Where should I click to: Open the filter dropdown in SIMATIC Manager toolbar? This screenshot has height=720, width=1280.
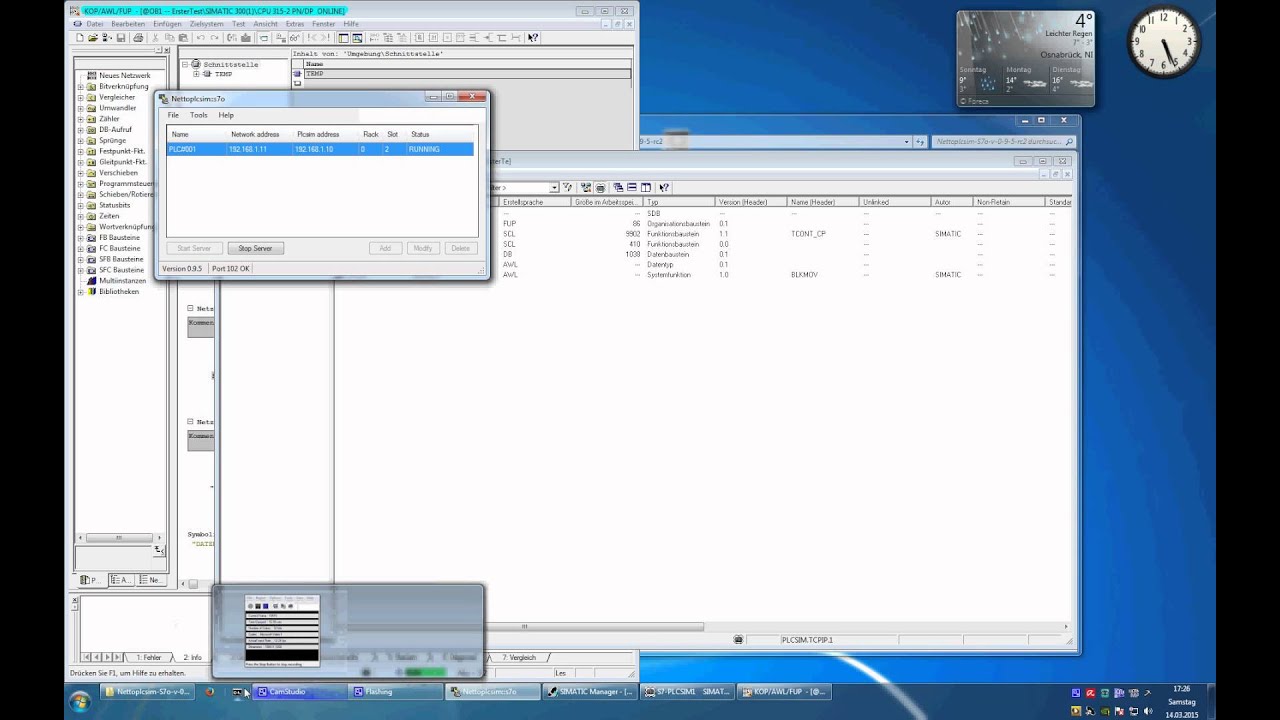(x=554, y=187)
